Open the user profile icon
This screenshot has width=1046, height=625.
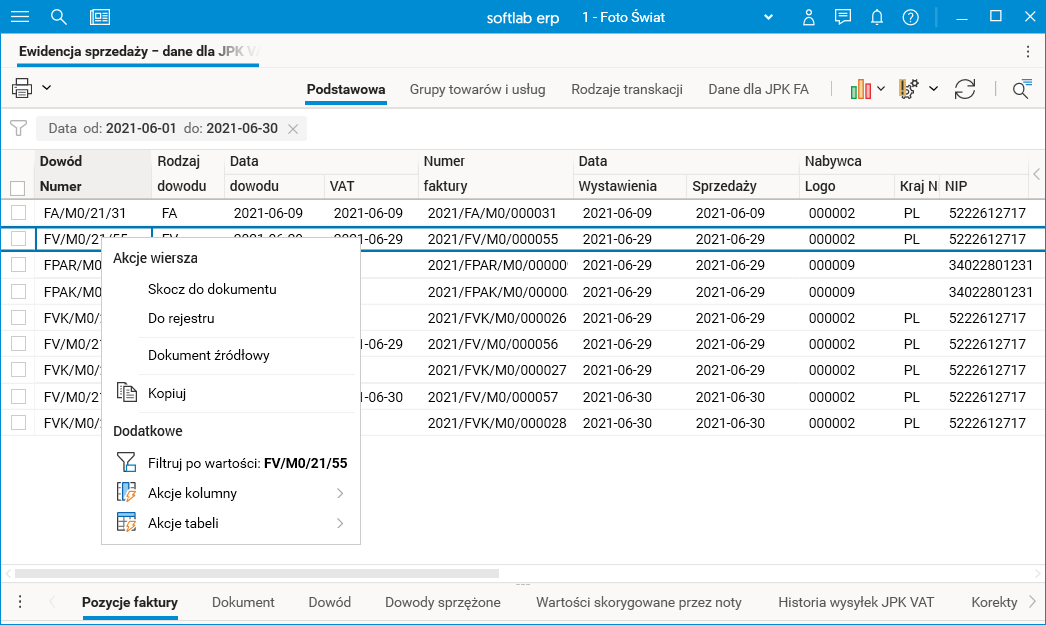(x=809, y=17)
